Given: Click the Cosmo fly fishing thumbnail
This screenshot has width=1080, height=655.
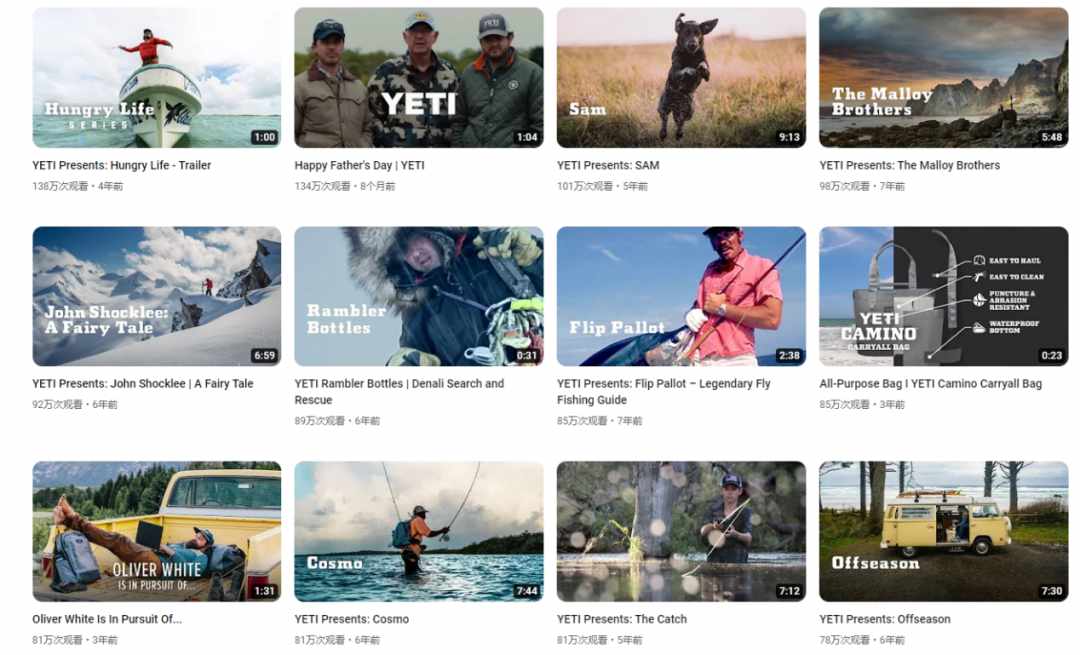Looking at the screenshot, I should click(x=419, y=531).
